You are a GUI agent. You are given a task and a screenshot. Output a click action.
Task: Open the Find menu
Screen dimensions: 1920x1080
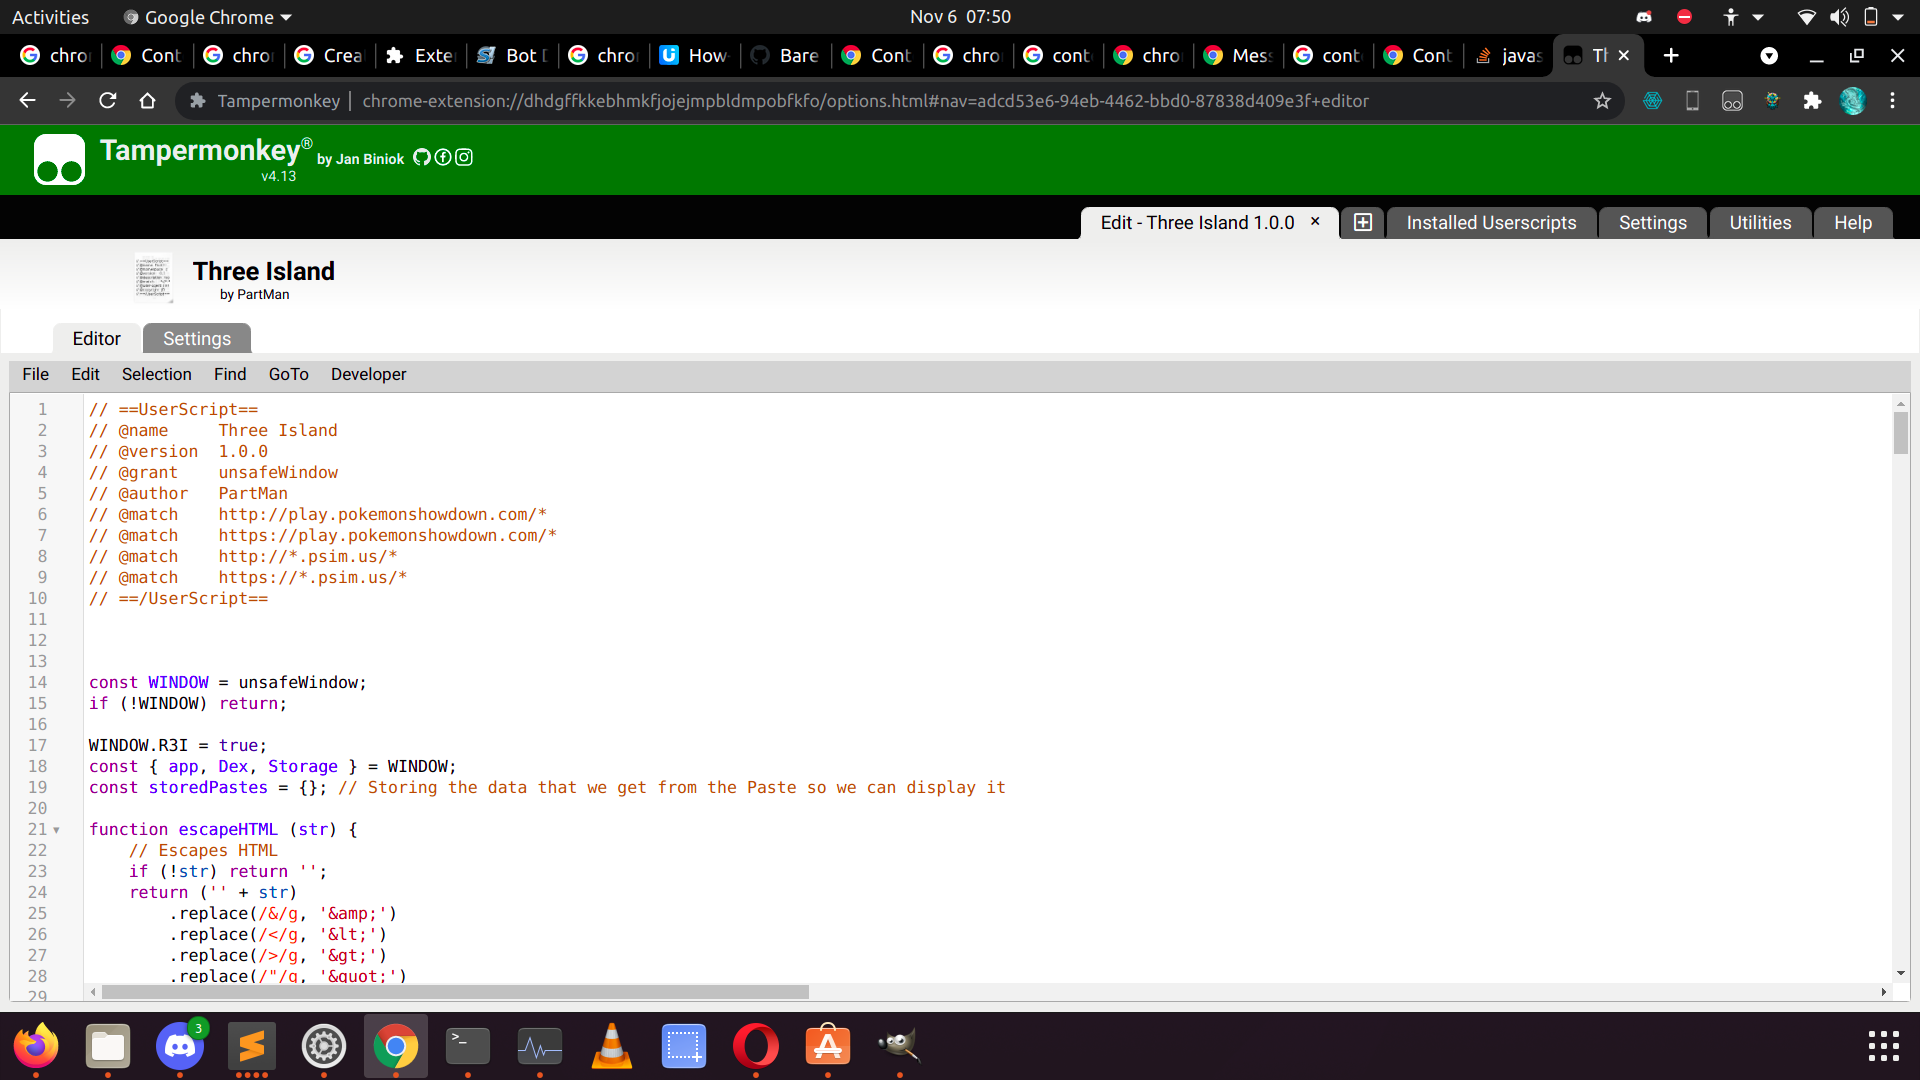230,374
